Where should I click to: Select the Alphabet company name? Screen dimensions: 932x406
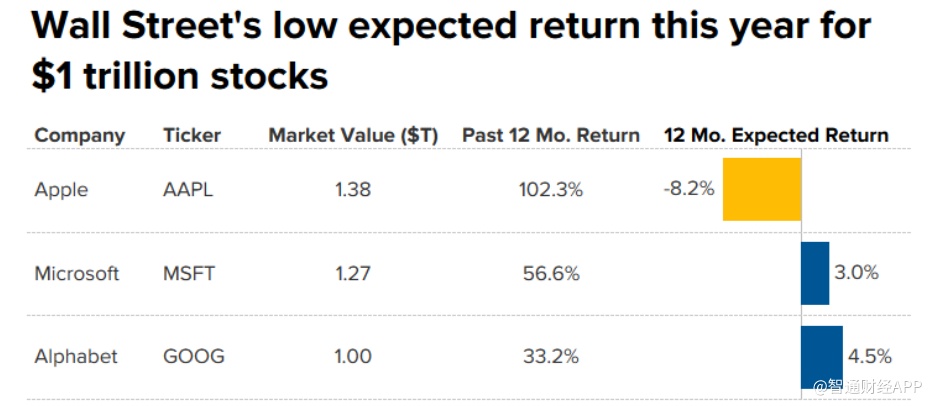click(x=76, y=357)
